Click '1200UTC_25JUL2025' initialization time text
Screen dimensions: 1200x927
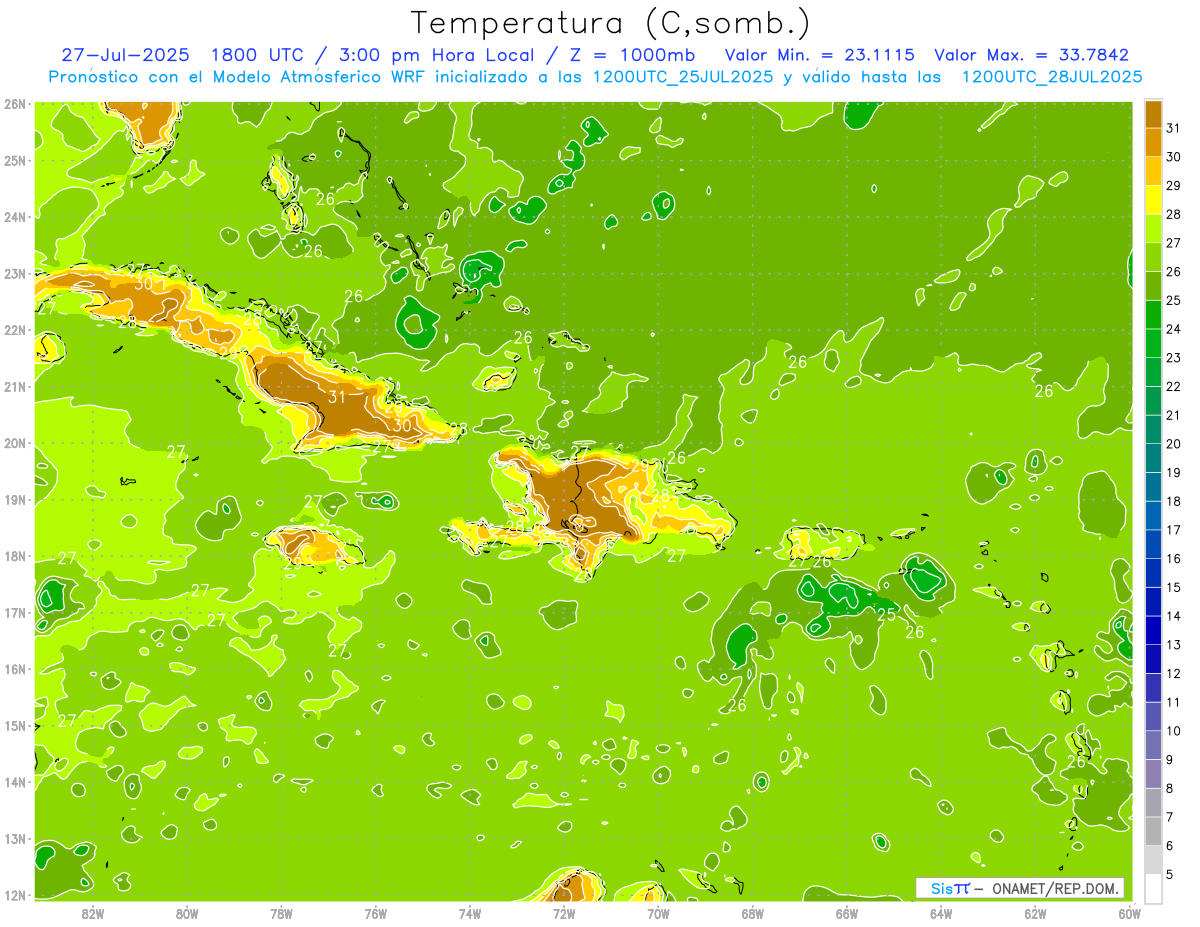point(683,77)
